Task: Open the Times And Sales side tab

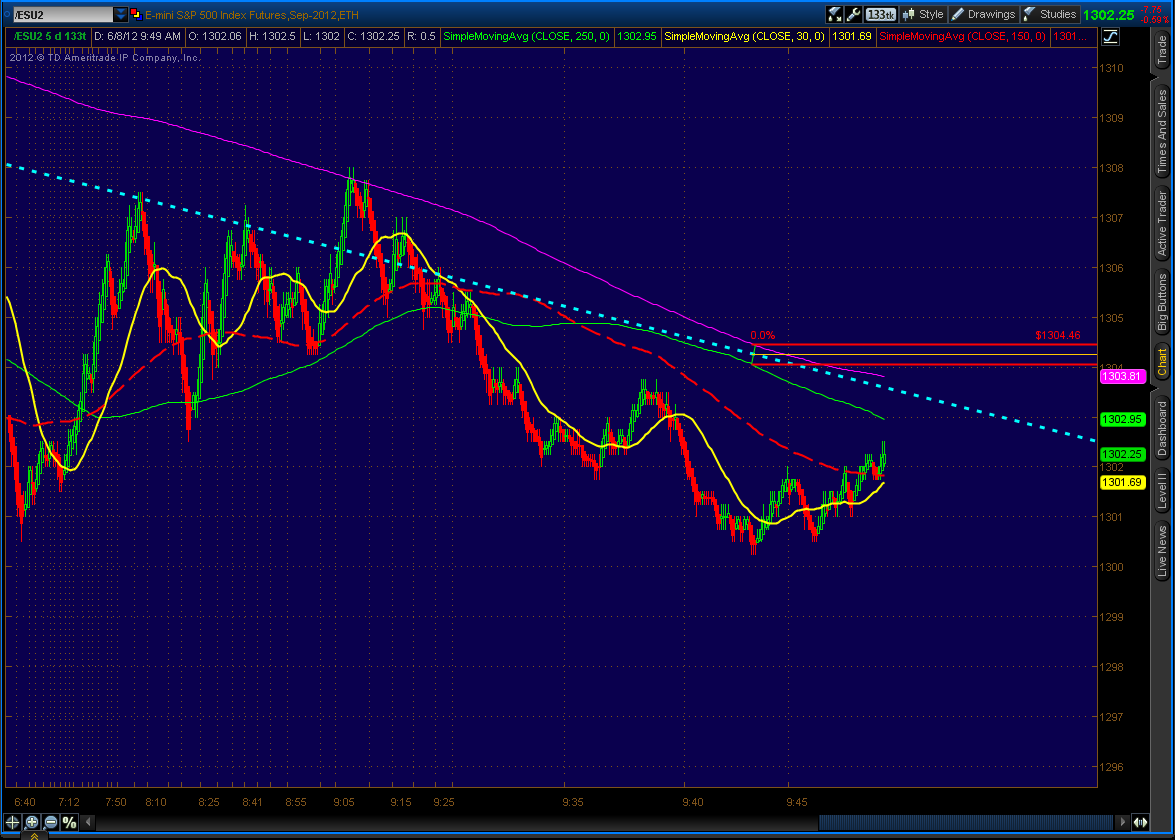Action: (1162, 132)
